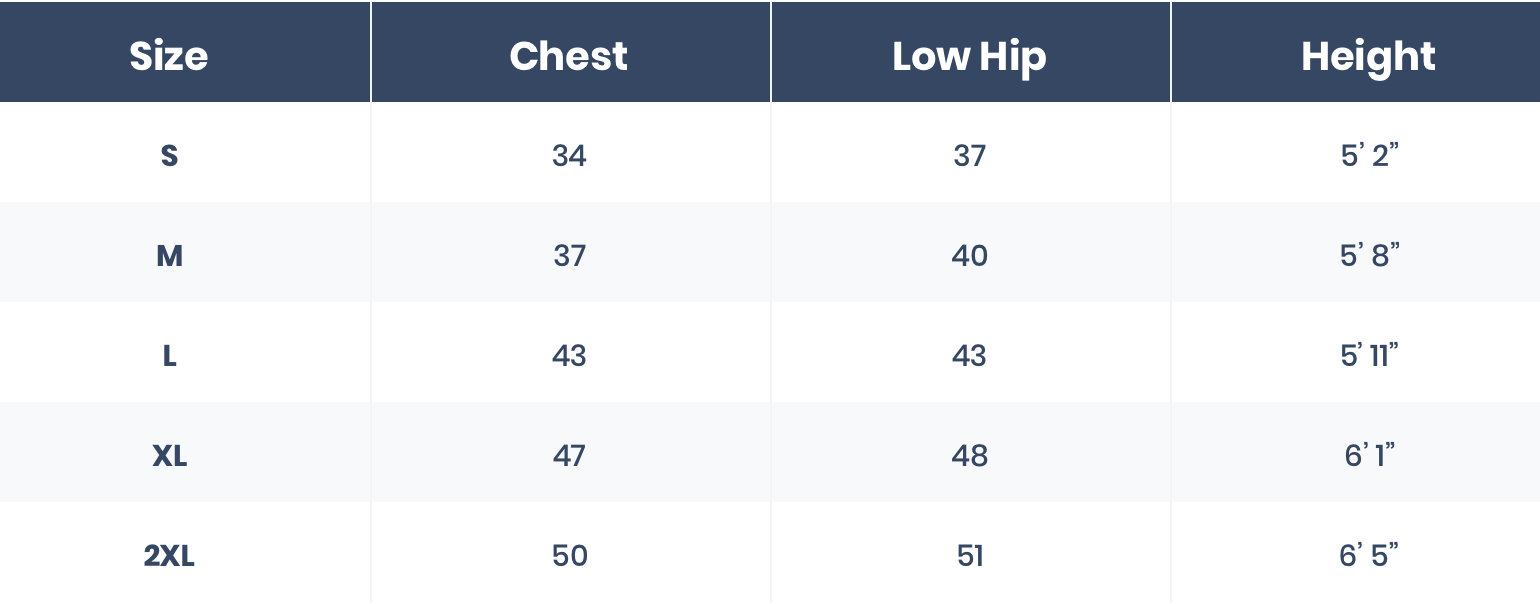Select height value 6' 1"
Viewport: 1540px width, 604px height.
[1369, 456]
